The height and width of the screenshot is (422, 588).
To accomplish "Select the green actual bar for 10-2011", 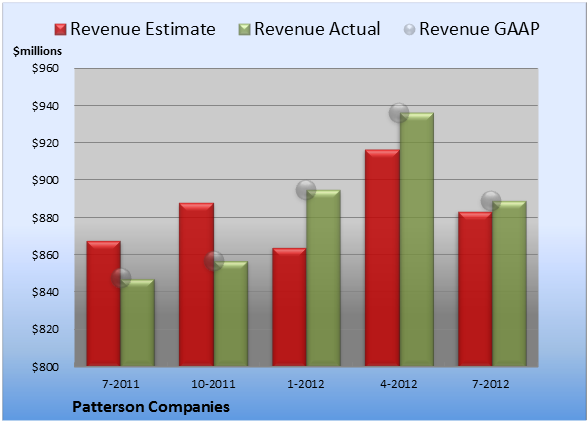I will [231, 314].
